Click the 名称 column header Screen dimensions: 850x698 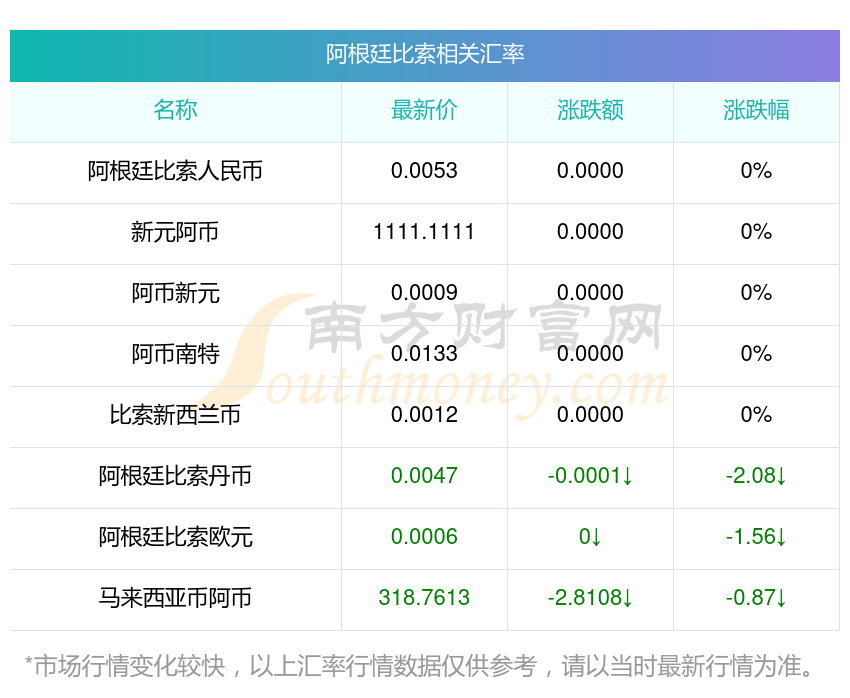click(175, 110)
